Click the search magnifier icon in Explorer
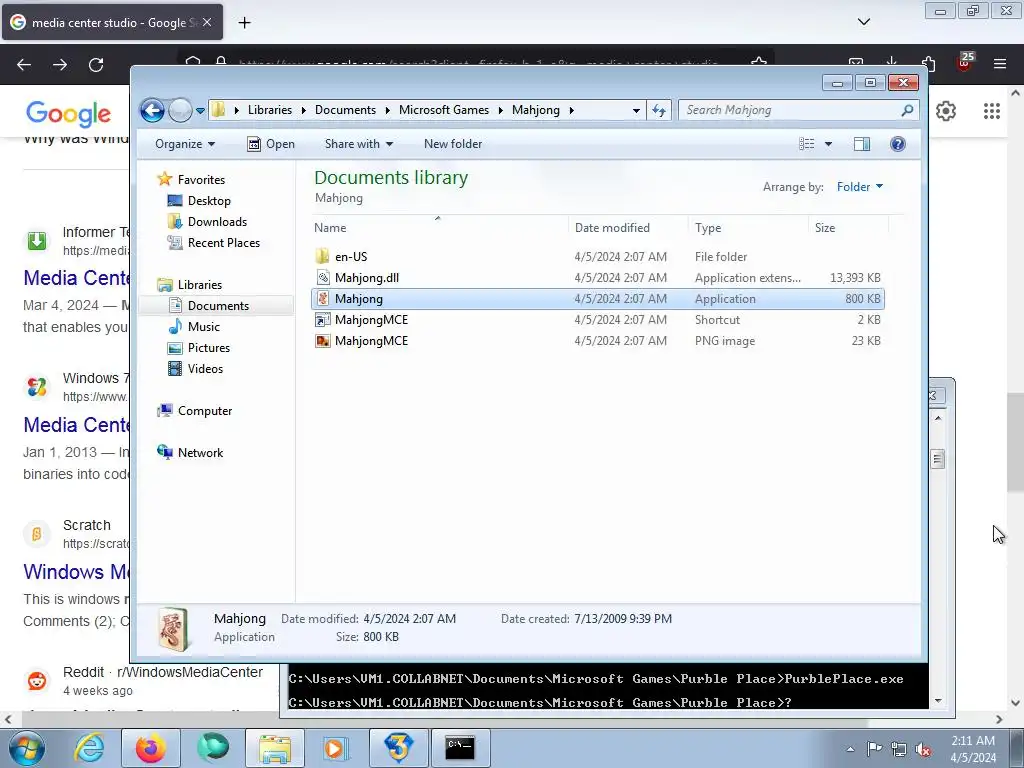 click(907, 110)
